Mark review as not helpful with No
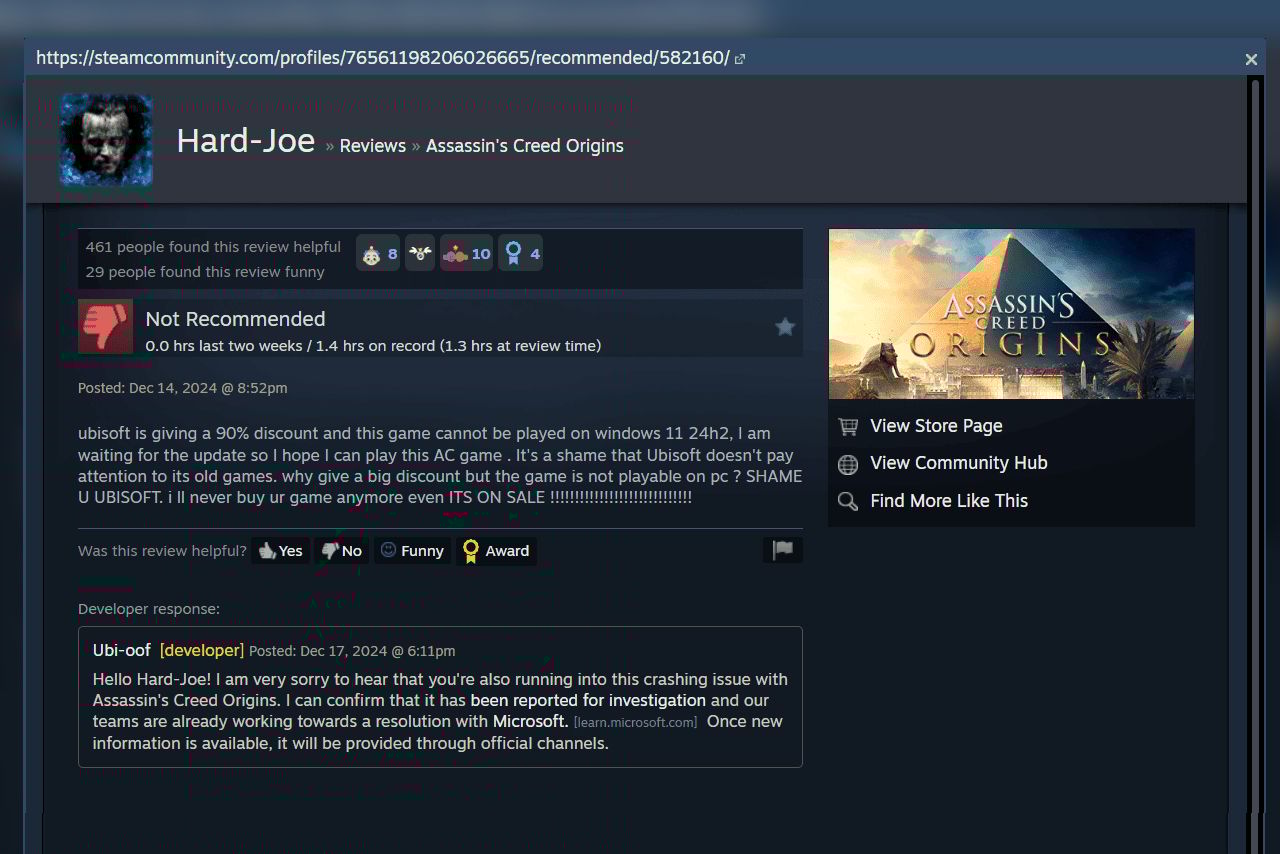1280x854 pixels. coord(342,551)
